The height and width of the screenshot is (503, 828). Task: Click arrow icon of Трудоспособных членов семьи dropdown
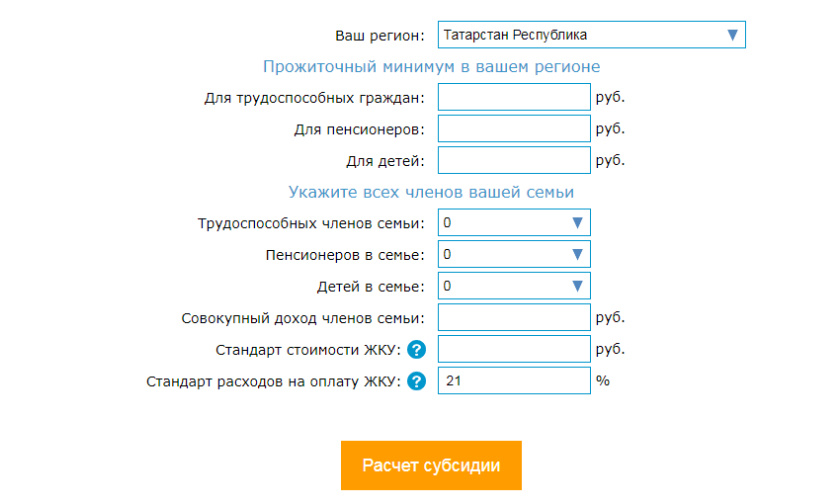tap(577, 223)
